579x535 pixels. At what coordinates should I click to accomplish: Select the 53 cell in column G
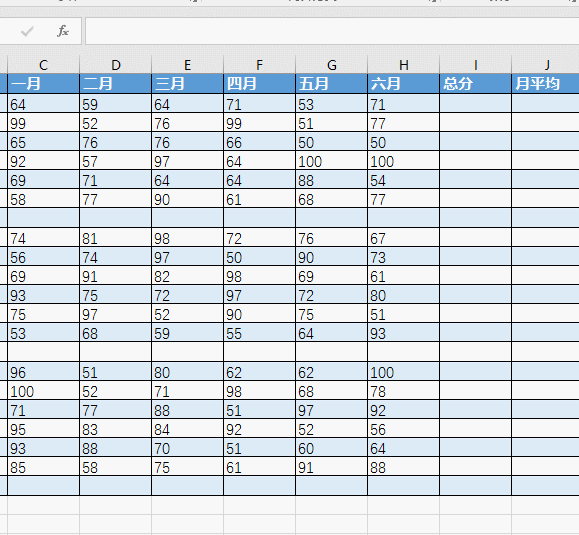click(x=332, y=104)
